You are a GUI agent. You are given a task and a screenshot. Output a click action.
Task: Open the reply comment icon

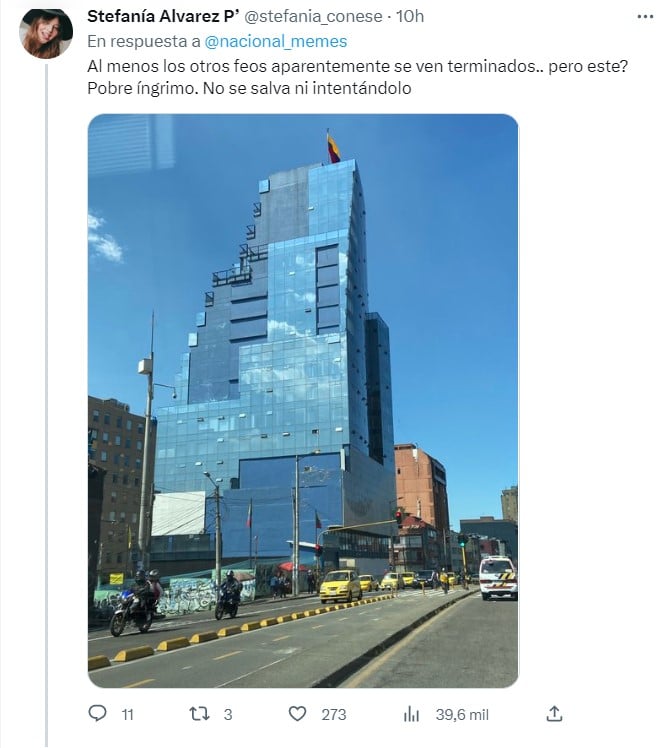pyautogui.click(x=98, y=713)
